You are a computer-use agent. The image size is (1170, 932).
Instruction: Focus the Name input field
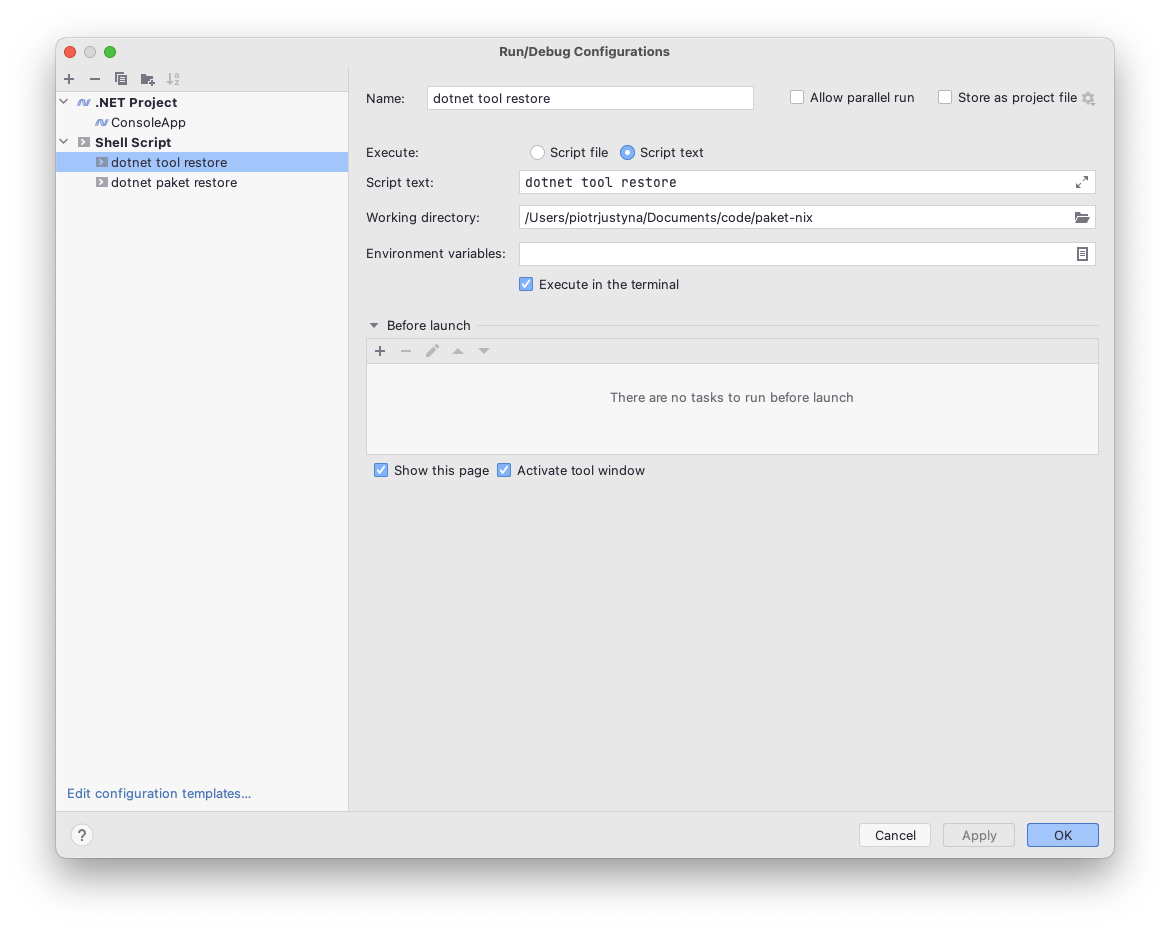coord(590,98)
